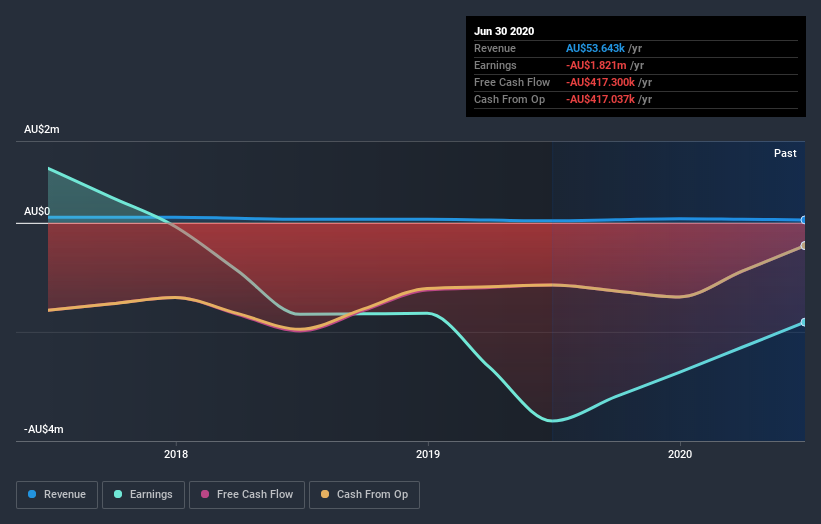Toggle the Revenue legend button
Screen dimensions: 821x524
(57, 495)
